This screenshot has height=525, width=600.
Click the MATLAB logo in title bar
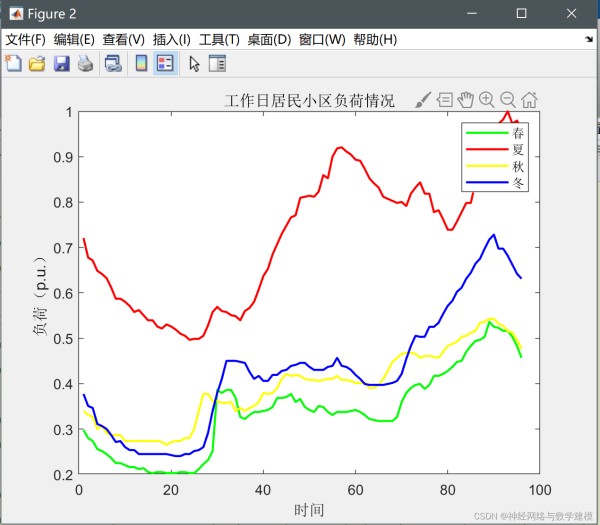pyautogui.click(x=16, y=14)
